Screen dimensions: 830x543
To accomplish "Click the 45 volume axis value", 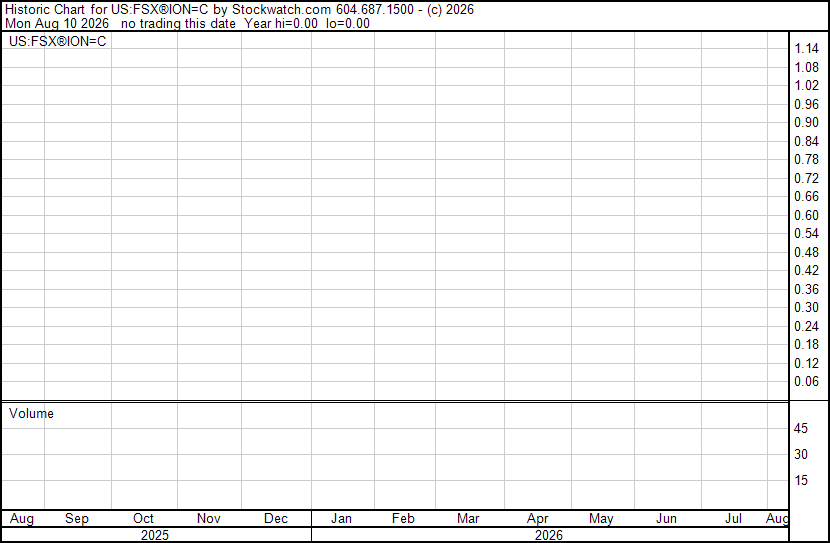I will click(801, 428).
